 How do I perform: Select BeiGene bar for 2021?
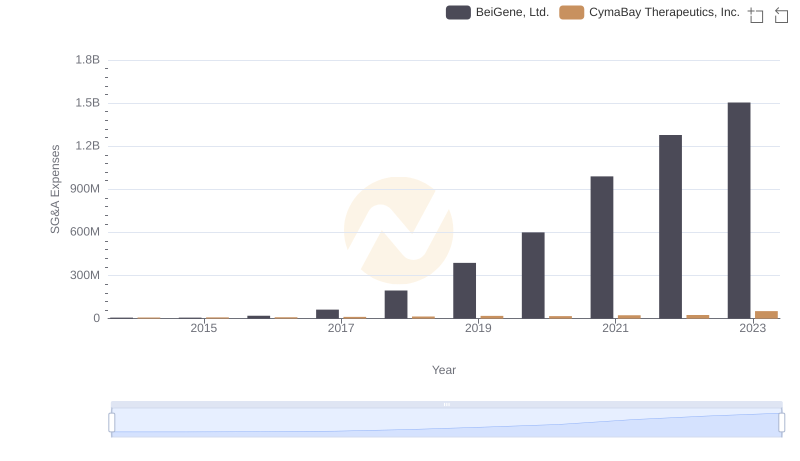(602, 247)
